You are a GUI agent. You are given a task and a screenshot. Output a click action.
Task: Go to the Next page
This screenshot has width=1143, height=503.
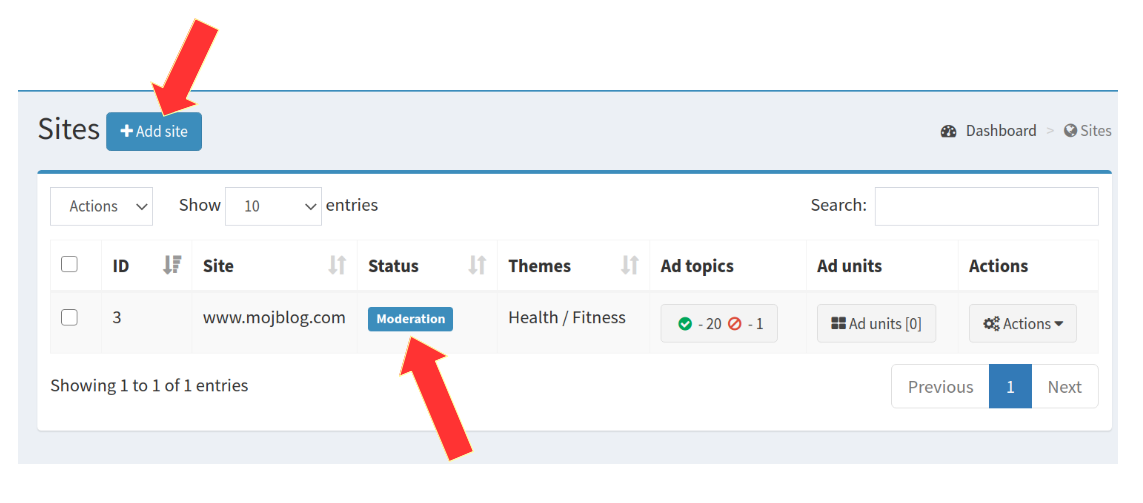1064,386
